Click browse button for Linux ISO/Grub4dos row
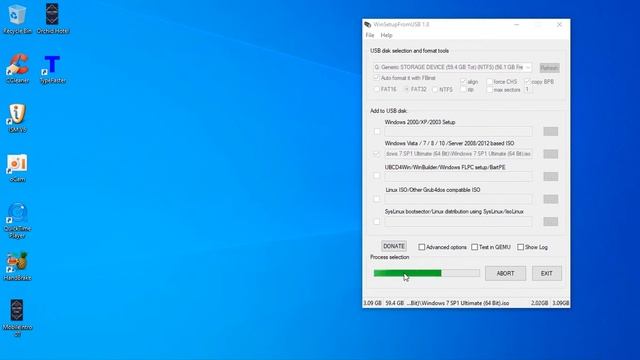 [x=551, y=199]
